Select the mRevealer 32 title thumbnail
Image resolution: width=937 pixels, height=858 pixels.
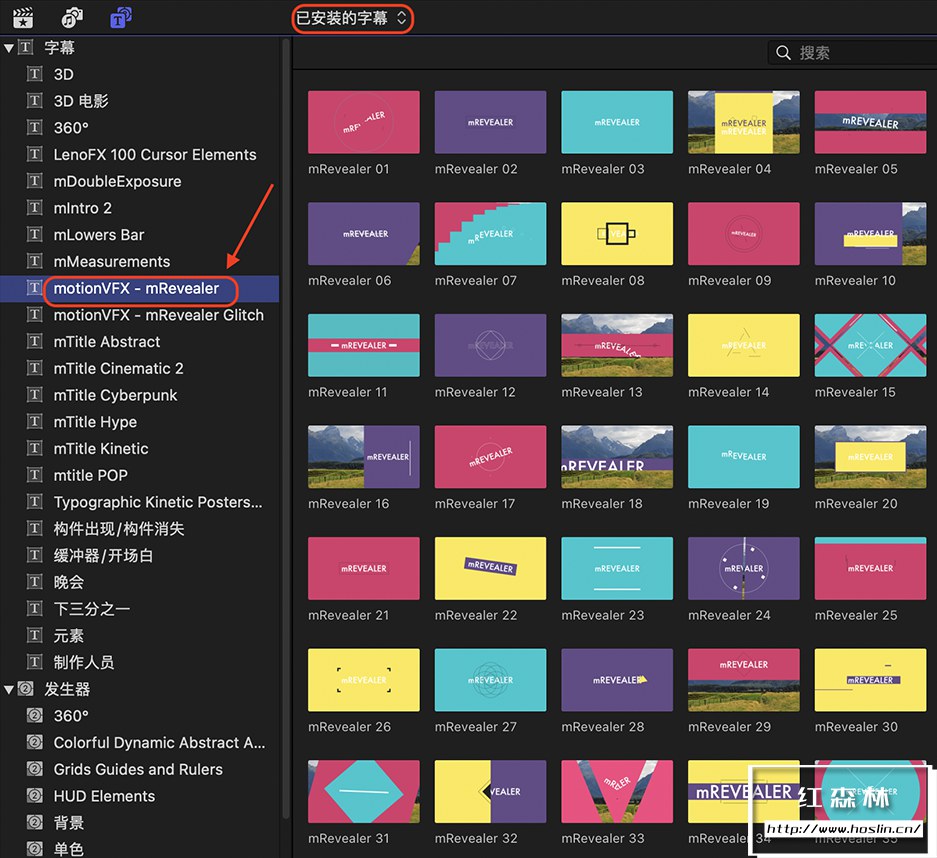click(x=490, y=792)
